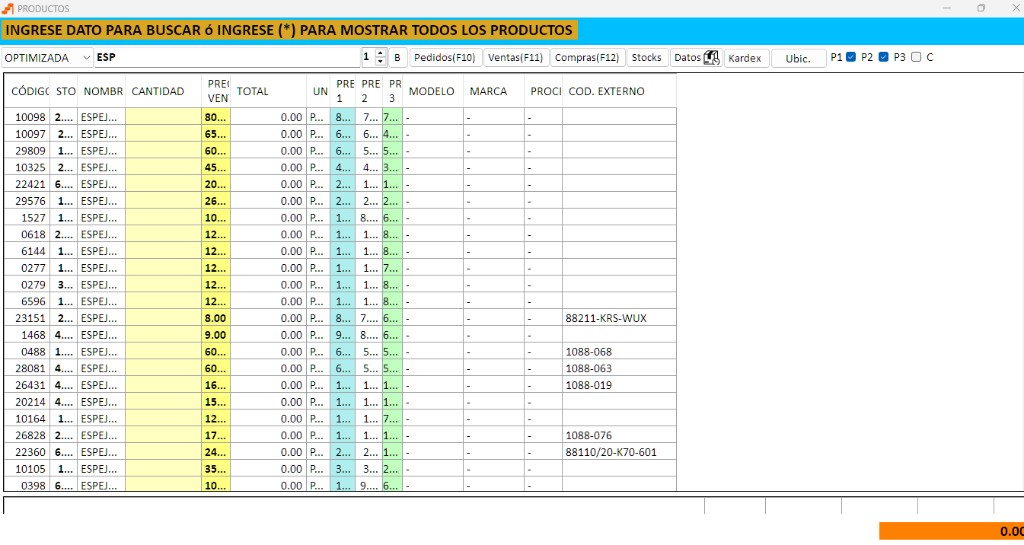This screenshot has width=1024, height=545.
Task: Select product code 26431 cell
Action: click(27, 385)
